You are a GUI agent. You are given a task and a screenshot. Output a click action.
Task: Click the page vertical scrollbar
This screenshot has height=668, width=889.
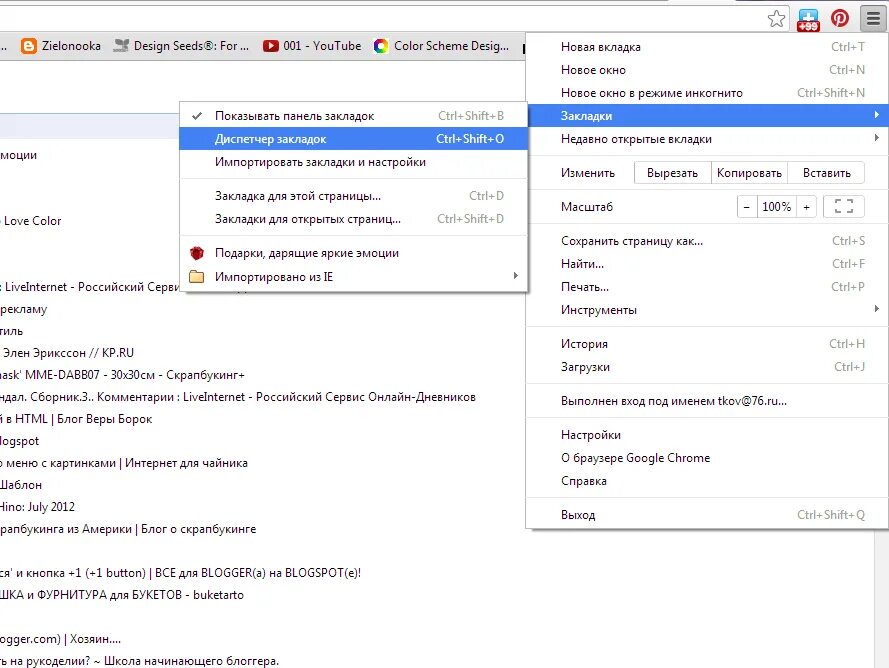pyautogui.click(x=880, y=598)
